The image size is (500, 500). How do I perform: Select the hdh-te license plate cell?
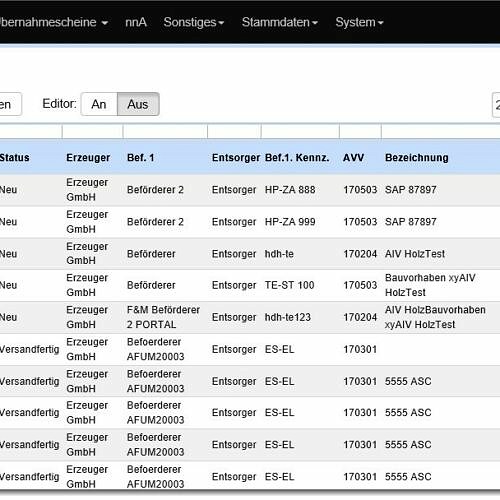click(x=279, y=254)
